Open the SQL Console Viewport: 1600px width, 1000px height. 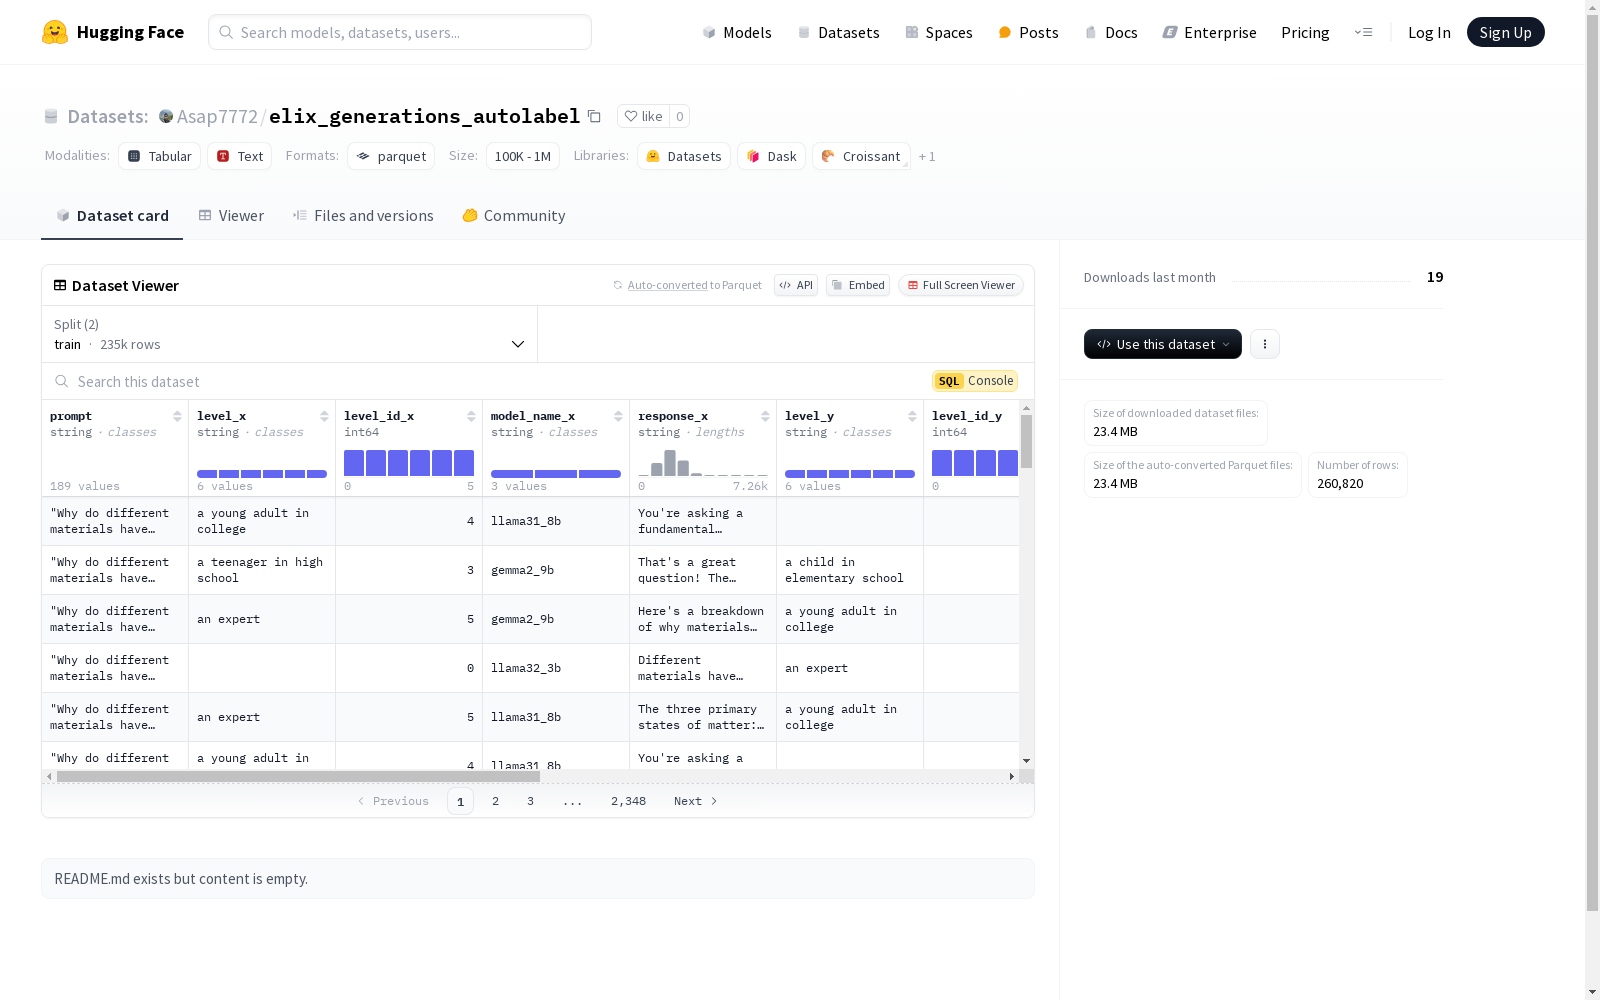click(x=975, y=381)
